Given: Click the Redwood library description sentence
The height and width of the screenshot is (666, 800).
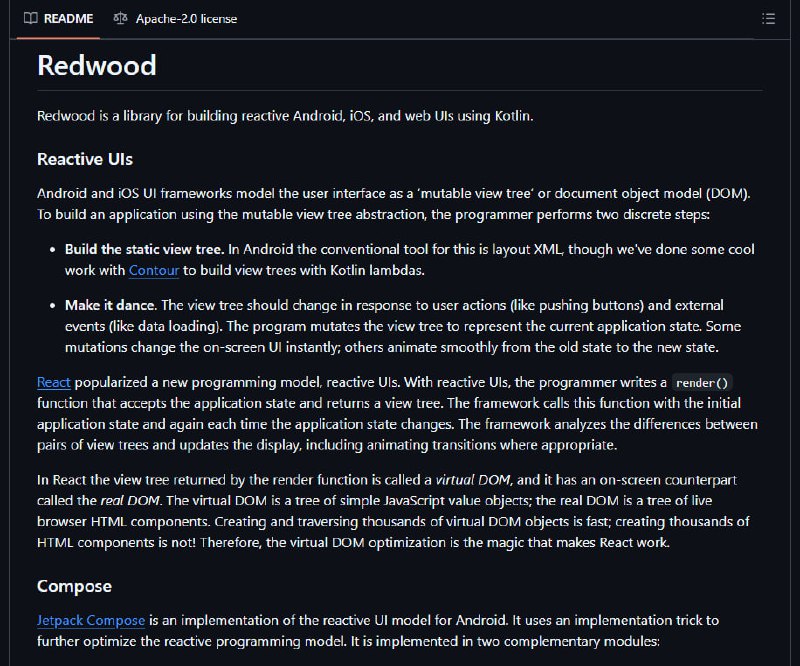Looking at the screenshot, I should 285,116.
